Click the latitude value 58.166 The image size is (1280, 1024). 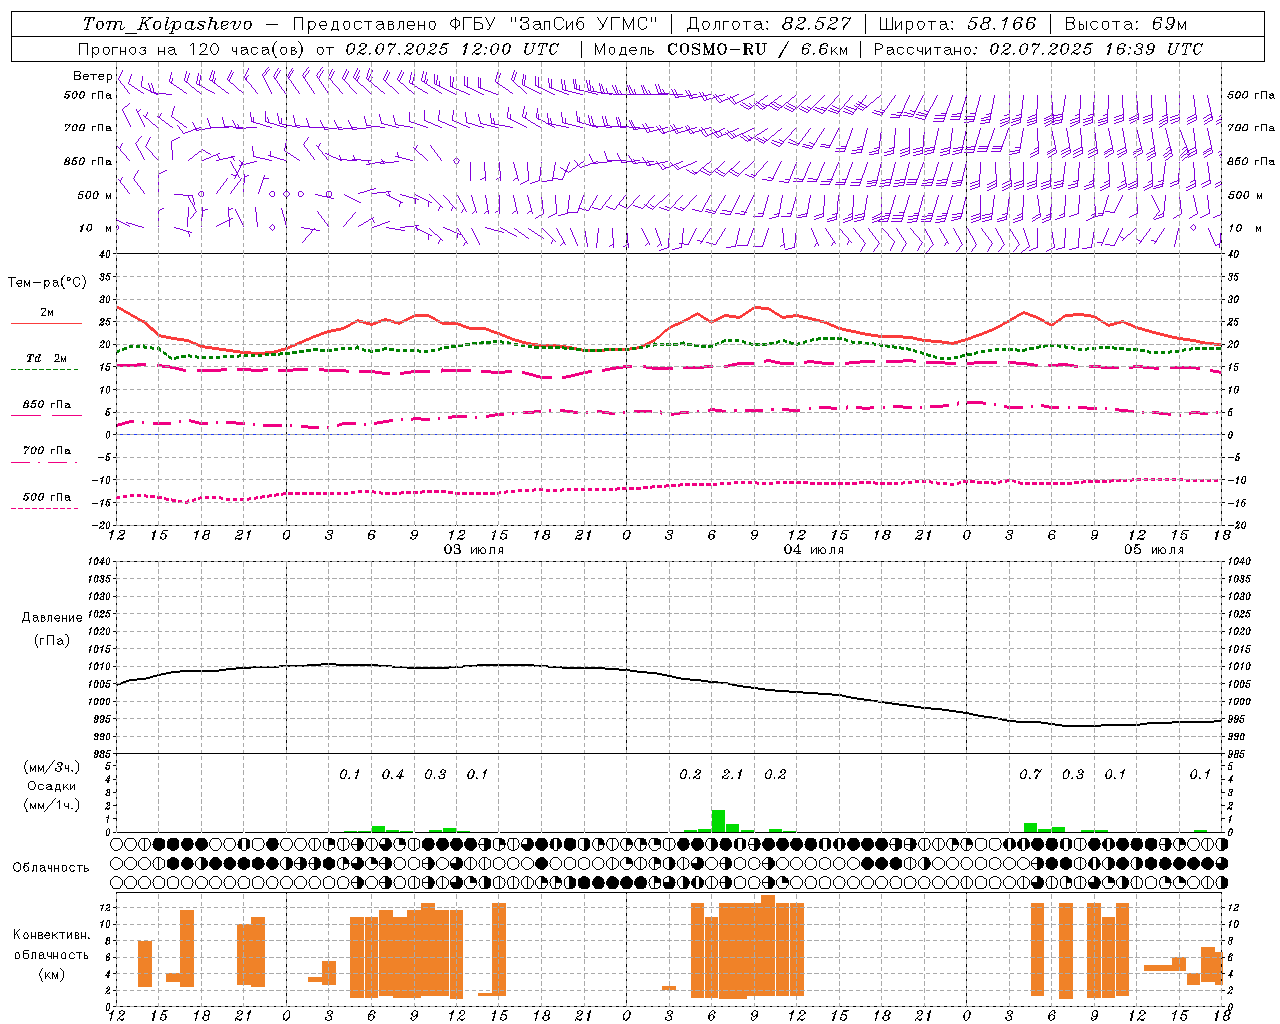(x=1000, y=24)
